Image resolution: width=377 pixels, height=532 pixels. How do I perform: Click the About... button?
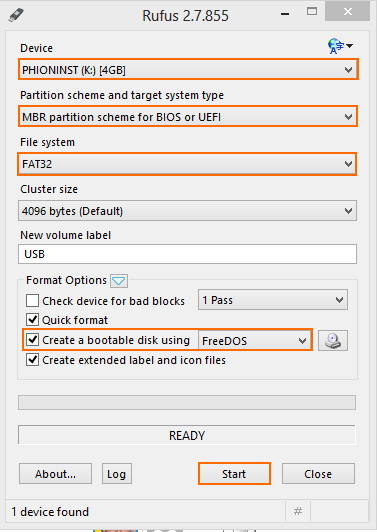point(55,474)
